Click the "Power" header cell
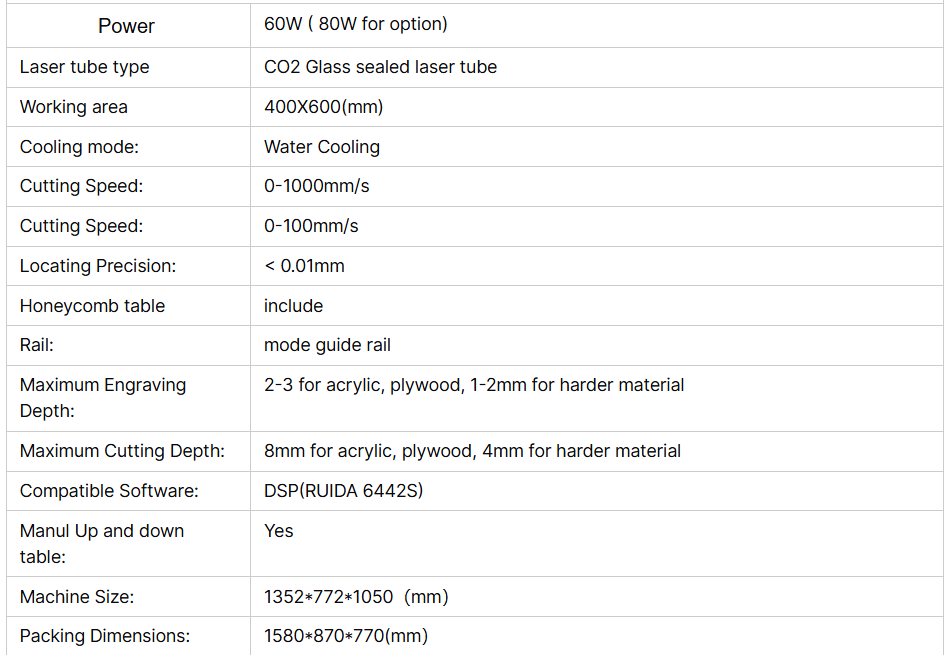 tap(127, 26)
